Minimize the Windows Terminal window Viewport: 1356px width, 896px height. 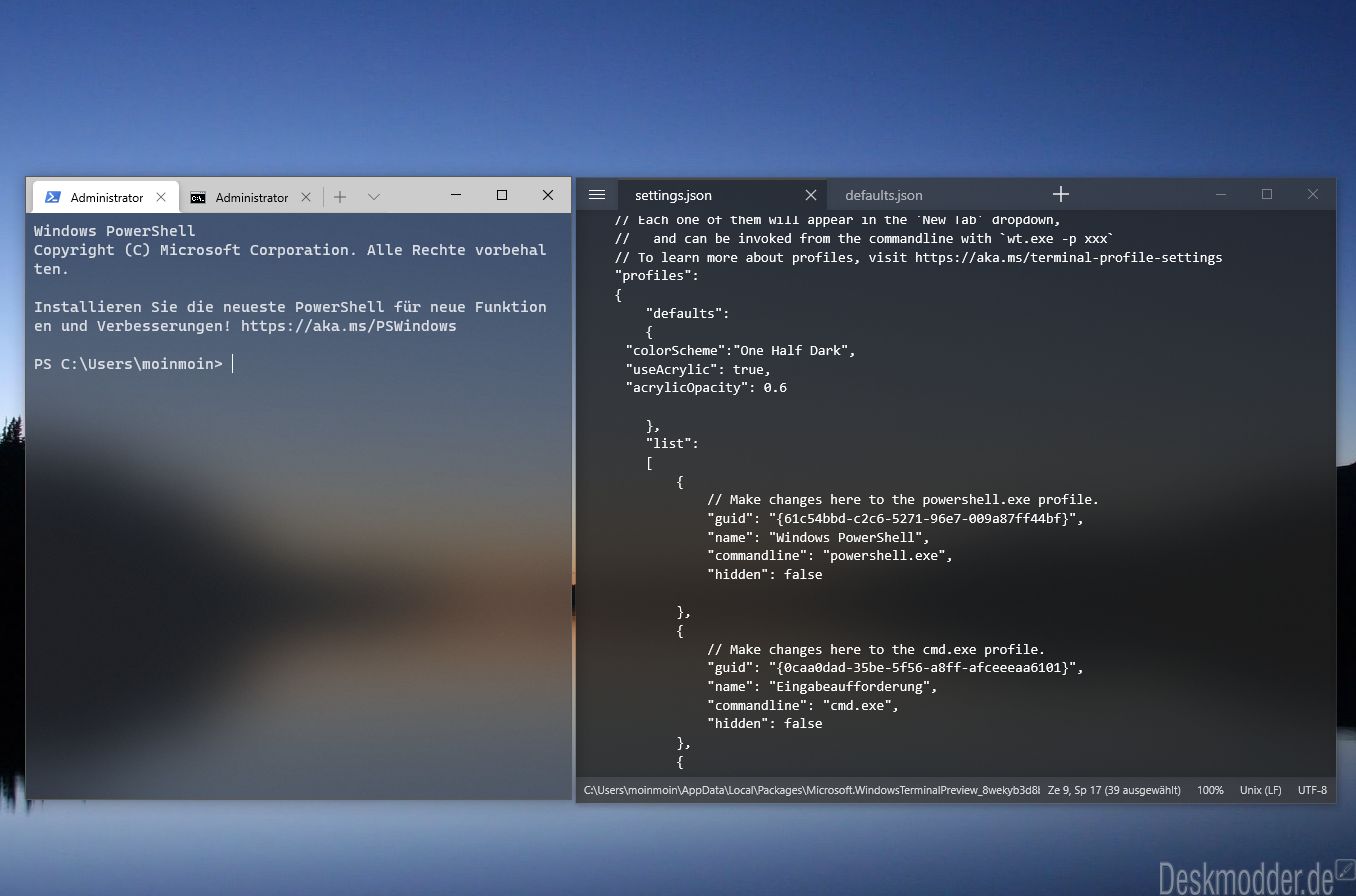pos(456,195)
